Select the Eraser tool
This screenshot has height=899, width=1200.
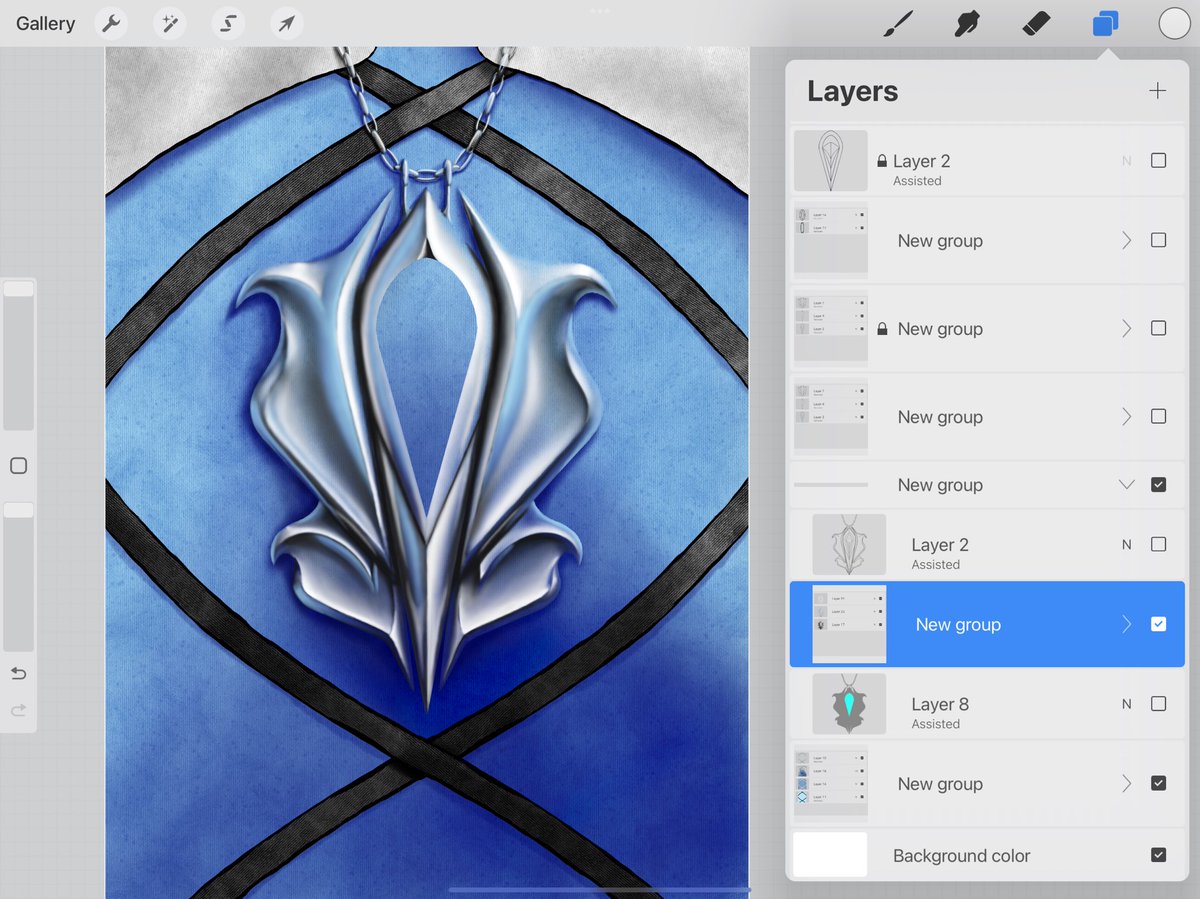1036,24
